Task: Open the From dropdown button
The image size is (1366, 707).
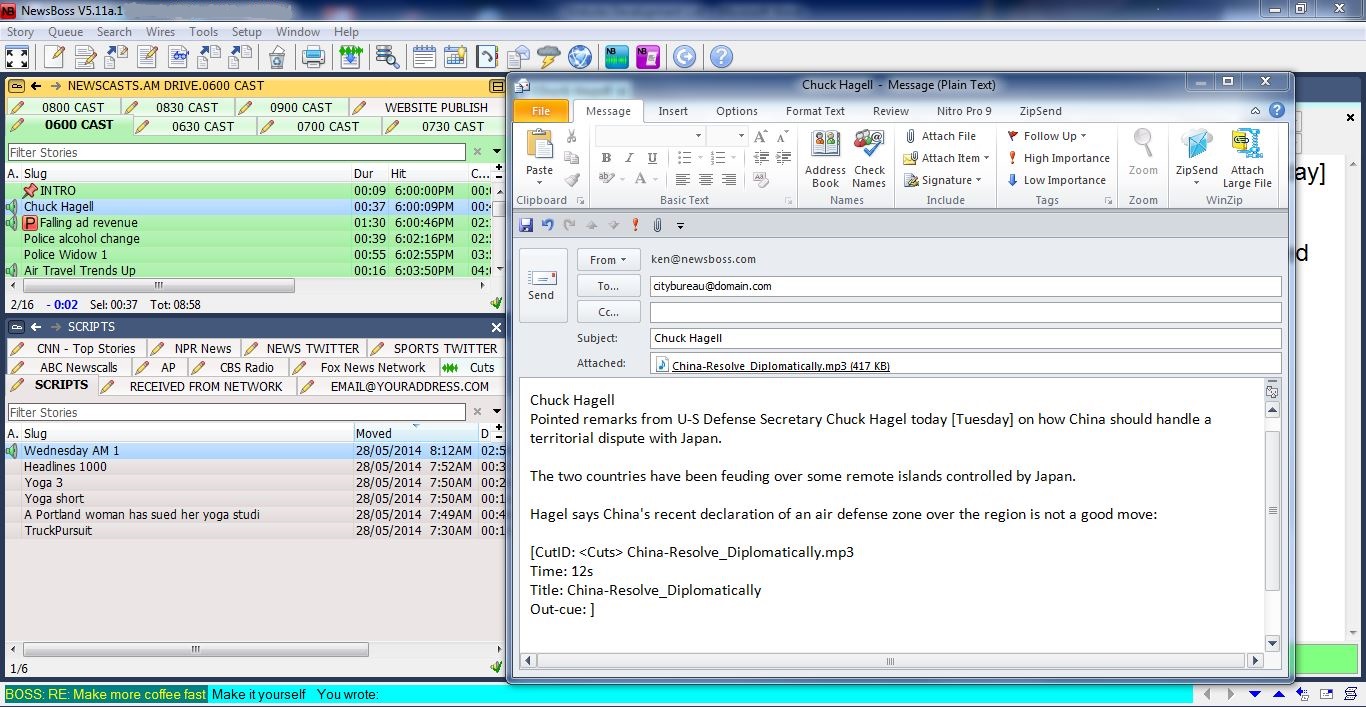Action: [x=608, y=260]
